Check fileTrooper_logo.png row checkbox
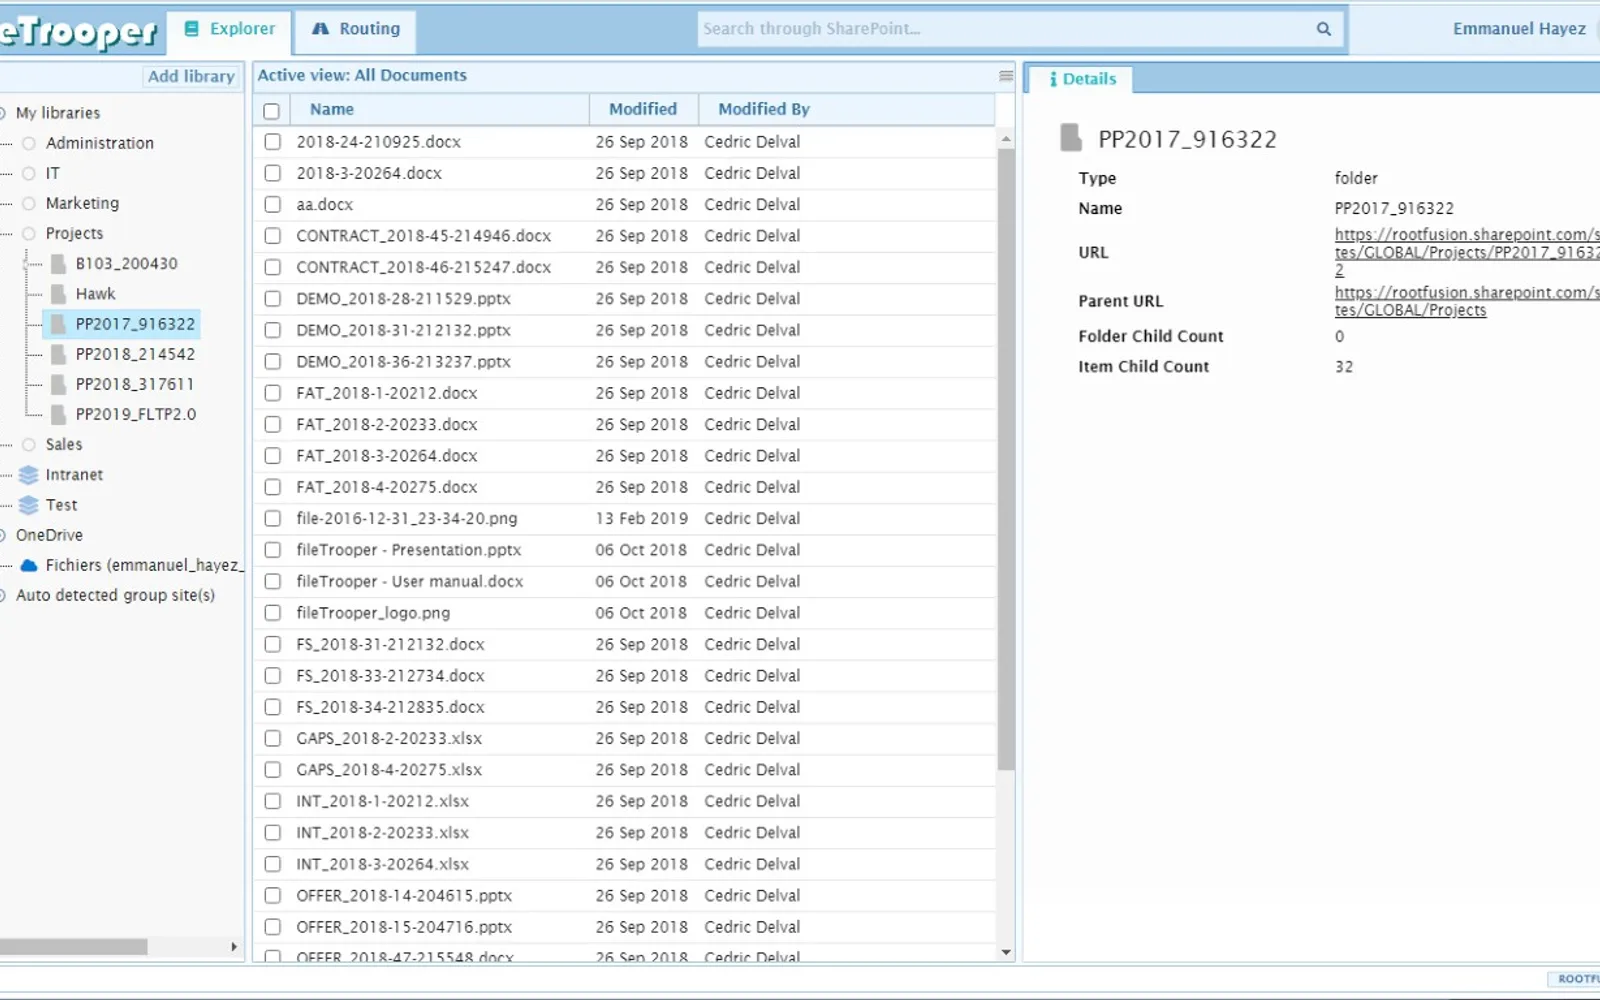 (x=272, y=613)
